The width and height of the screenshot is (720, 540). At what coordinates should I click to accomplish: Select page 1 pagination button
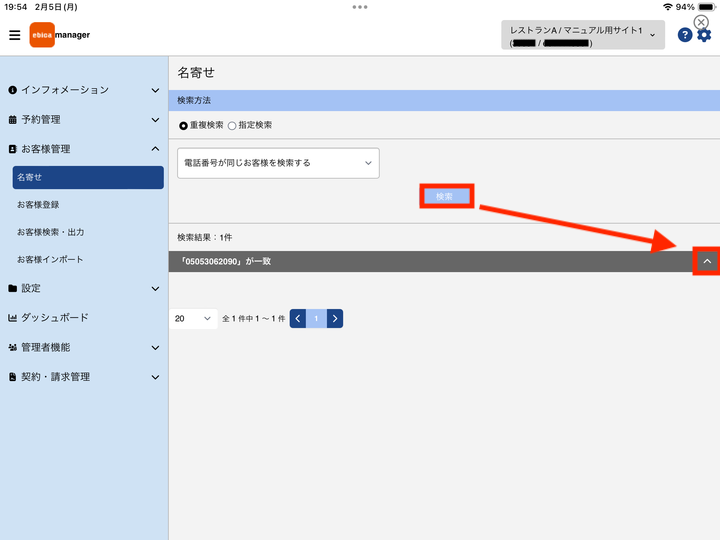point(316,318)
